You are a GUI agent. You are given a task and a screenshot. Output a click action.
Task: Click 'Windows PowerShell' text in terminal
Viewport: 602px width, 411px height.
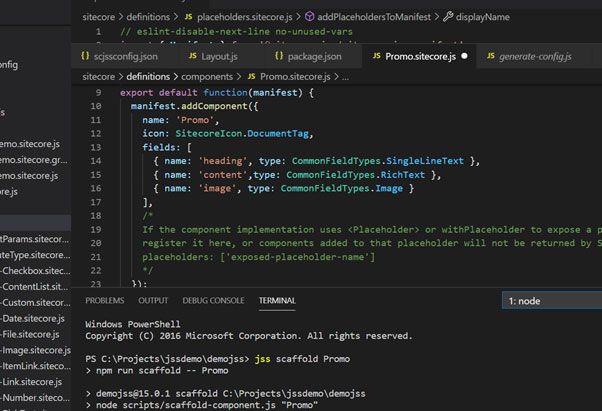tap(133, 324)
